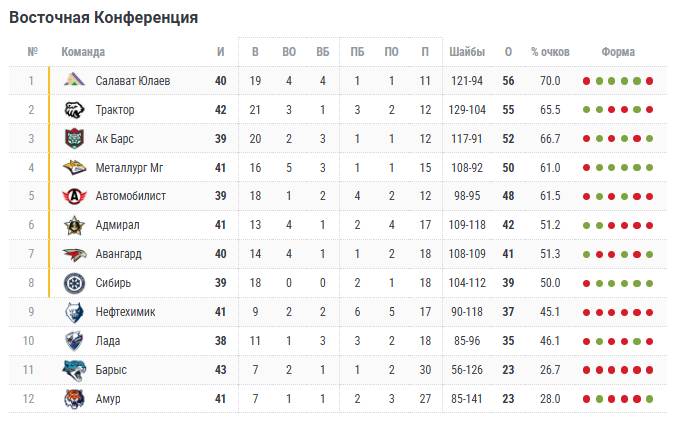Sort table by Шайбы column header

(468, 52)
